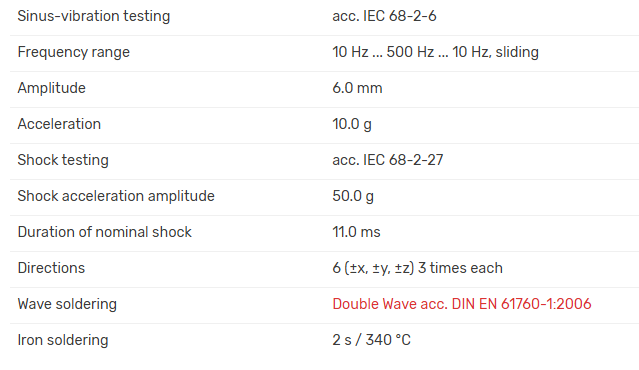This screenshot has width=639, height=370.
Task: Click the 6.0 mm amplitude value
Action: (x=357, y=88)
